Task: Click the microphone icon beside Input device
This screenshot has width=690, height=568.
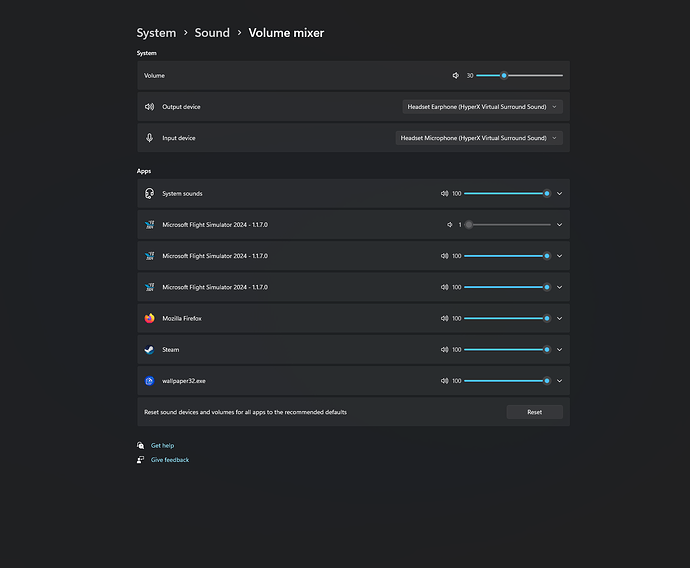Action: pos(149,138)
